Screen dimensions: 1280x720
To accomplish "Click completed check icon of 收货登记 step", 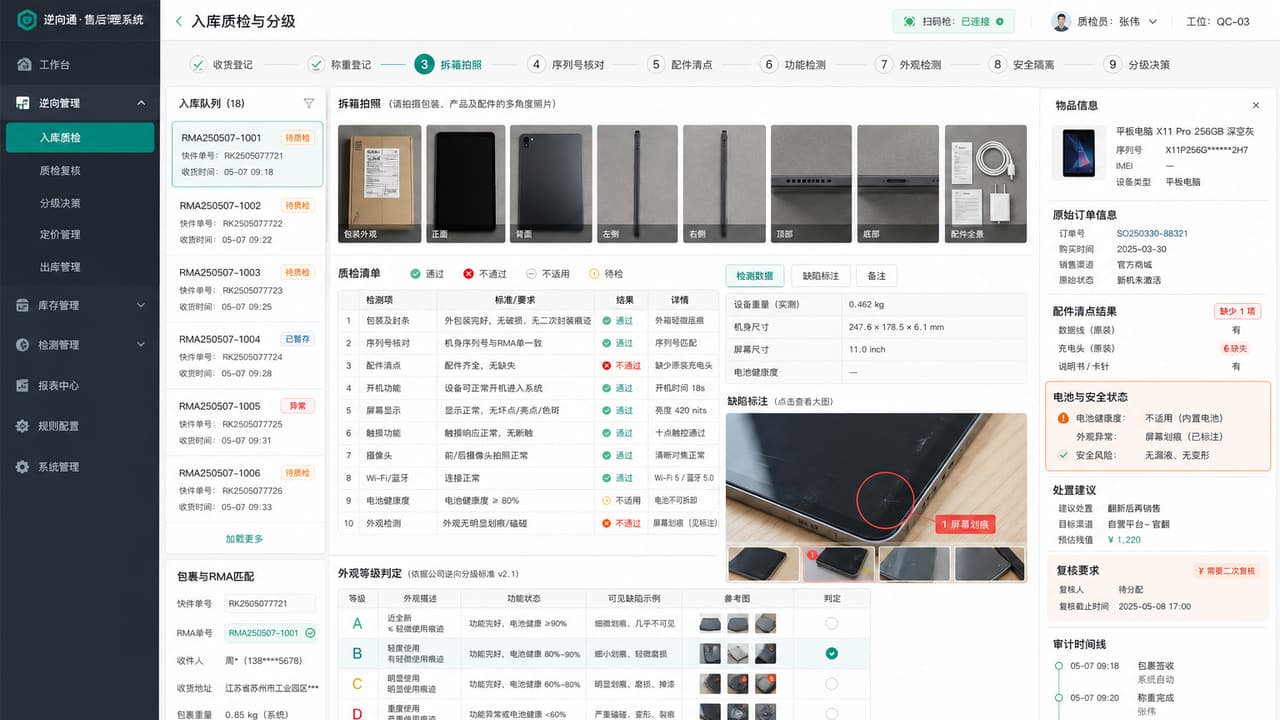I will [198, 64].
